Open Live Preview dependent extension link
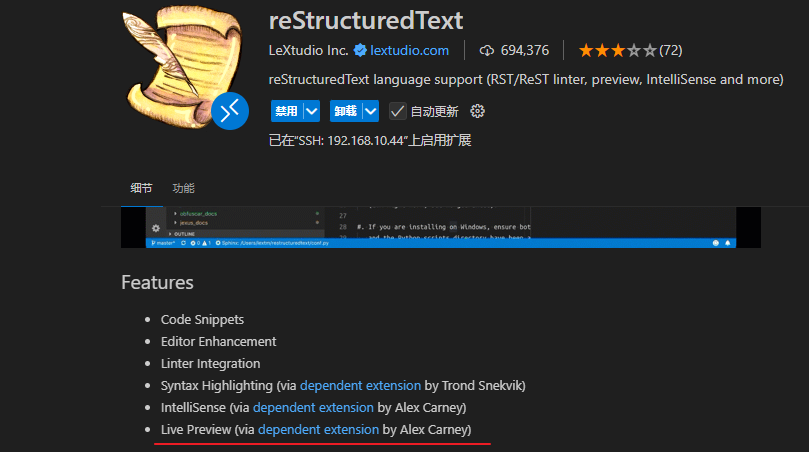Image resolution: width=809 pixels, height=452 pixels. (318, 429)
